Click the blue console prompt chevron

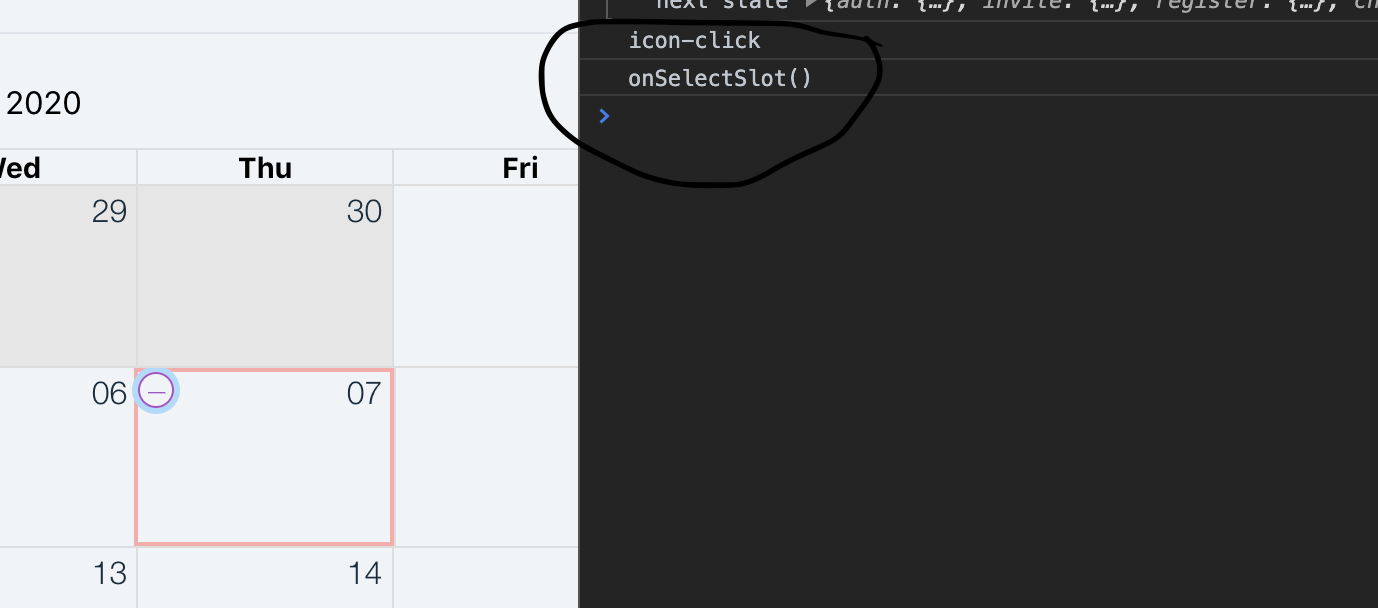(x=604, y=116)
